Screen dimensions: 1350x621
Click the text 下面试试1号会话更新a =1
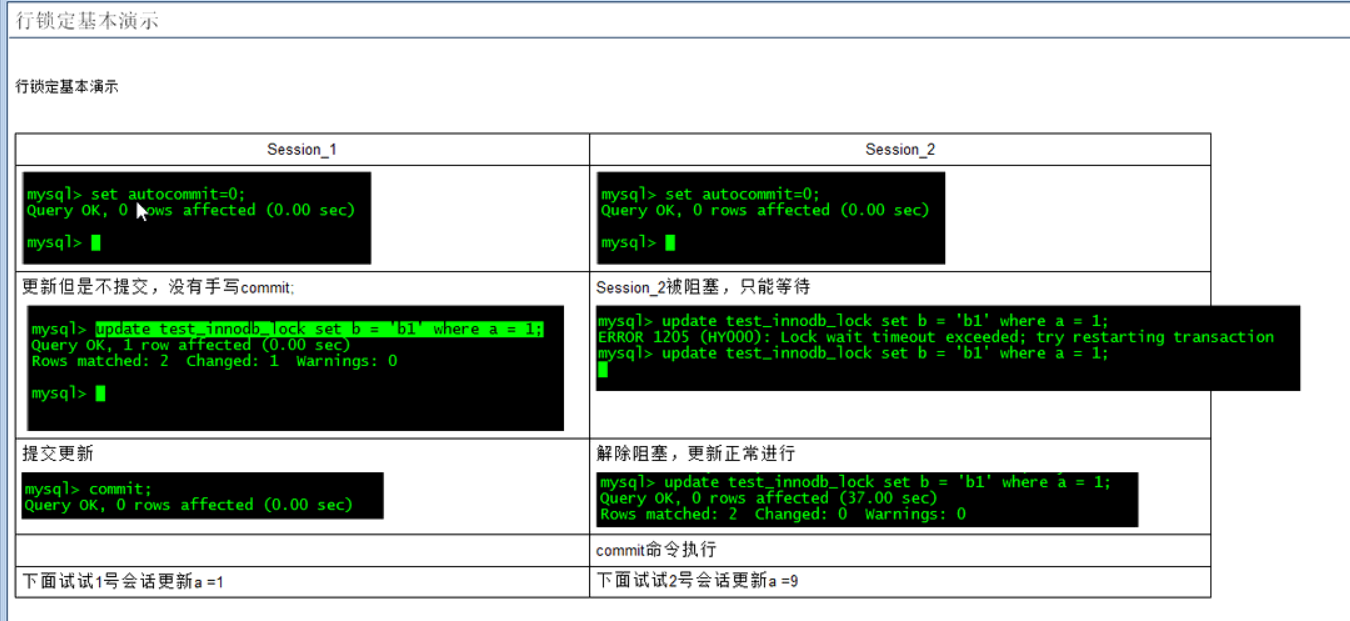pos(123,581)
